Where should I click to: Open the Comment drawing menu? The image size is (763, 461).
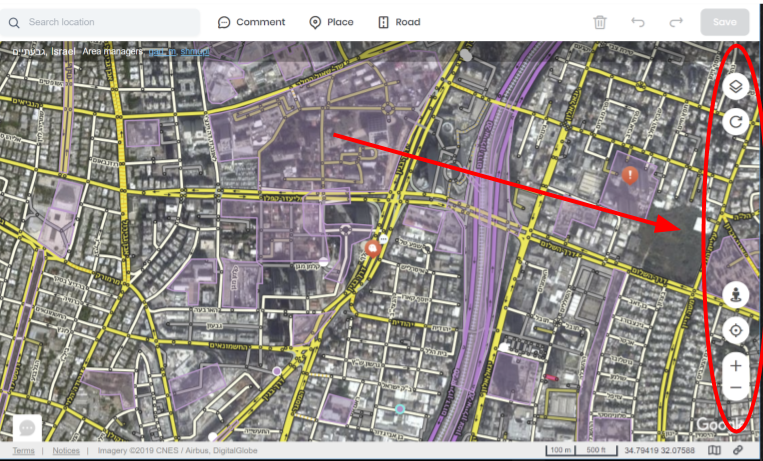pyautogui.click(x=252, y=22)
